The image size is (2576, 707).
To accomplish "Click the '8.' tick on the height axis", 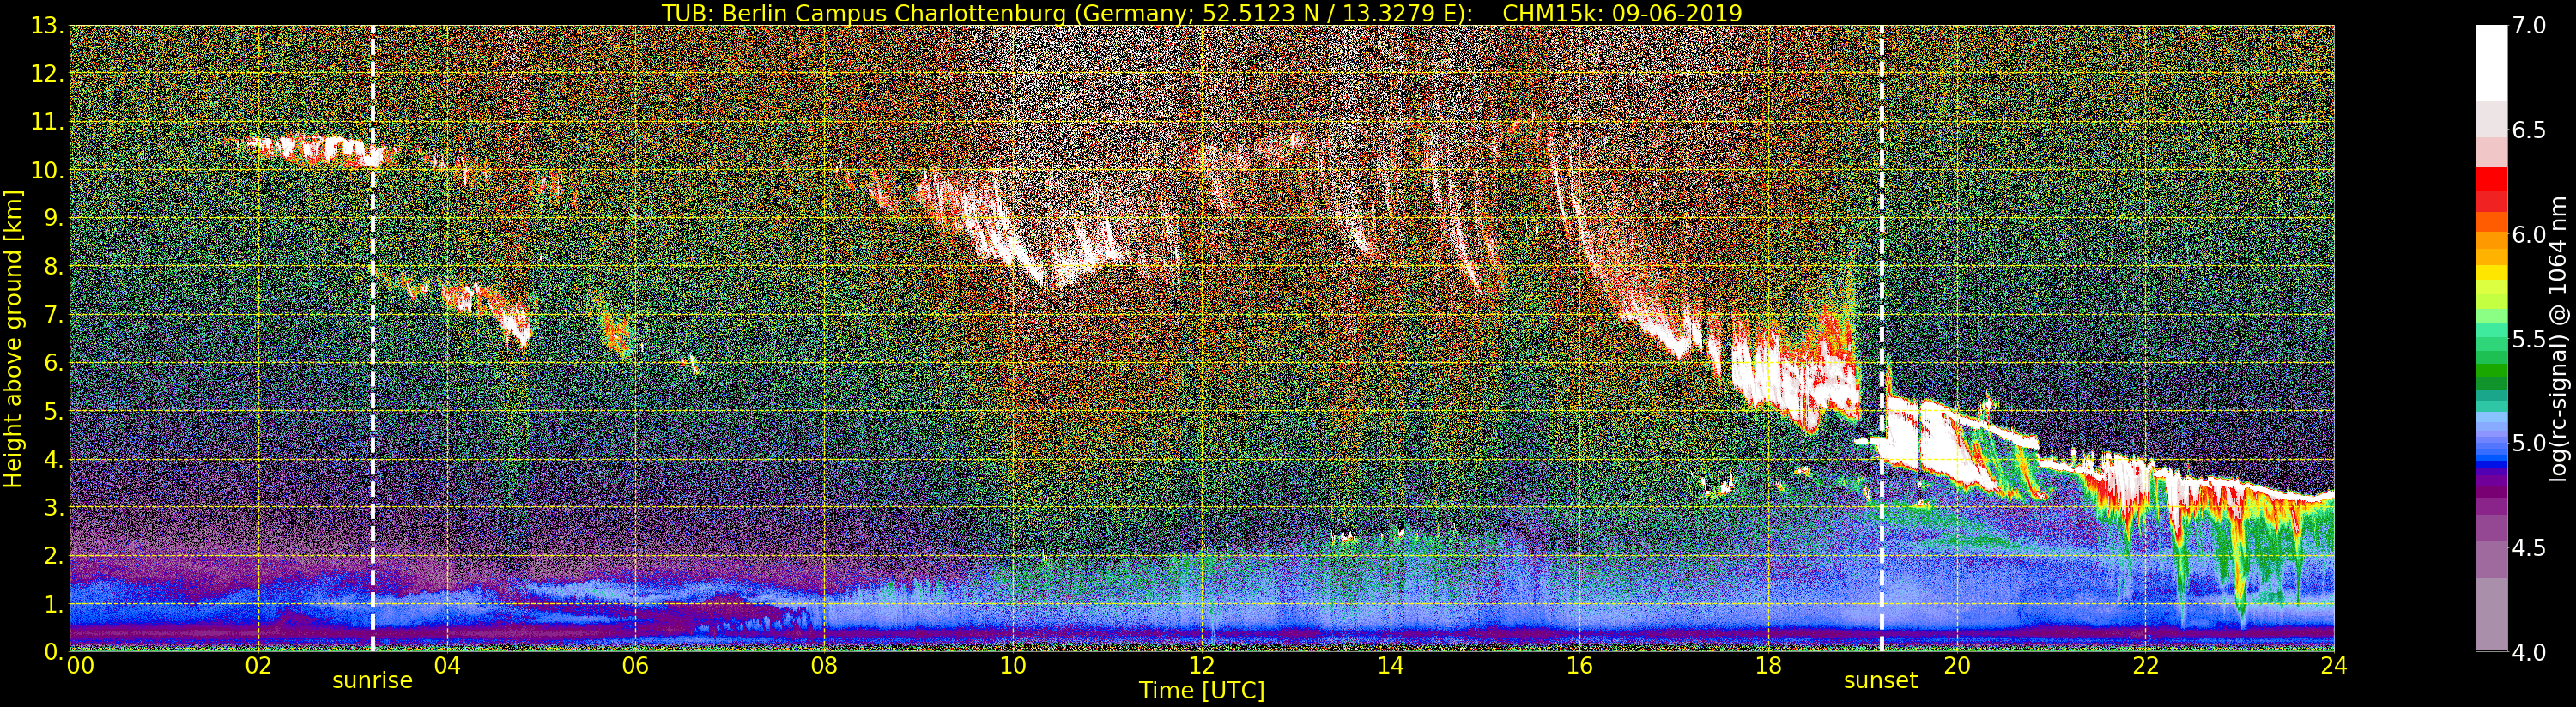I will [x=52, y=266].
